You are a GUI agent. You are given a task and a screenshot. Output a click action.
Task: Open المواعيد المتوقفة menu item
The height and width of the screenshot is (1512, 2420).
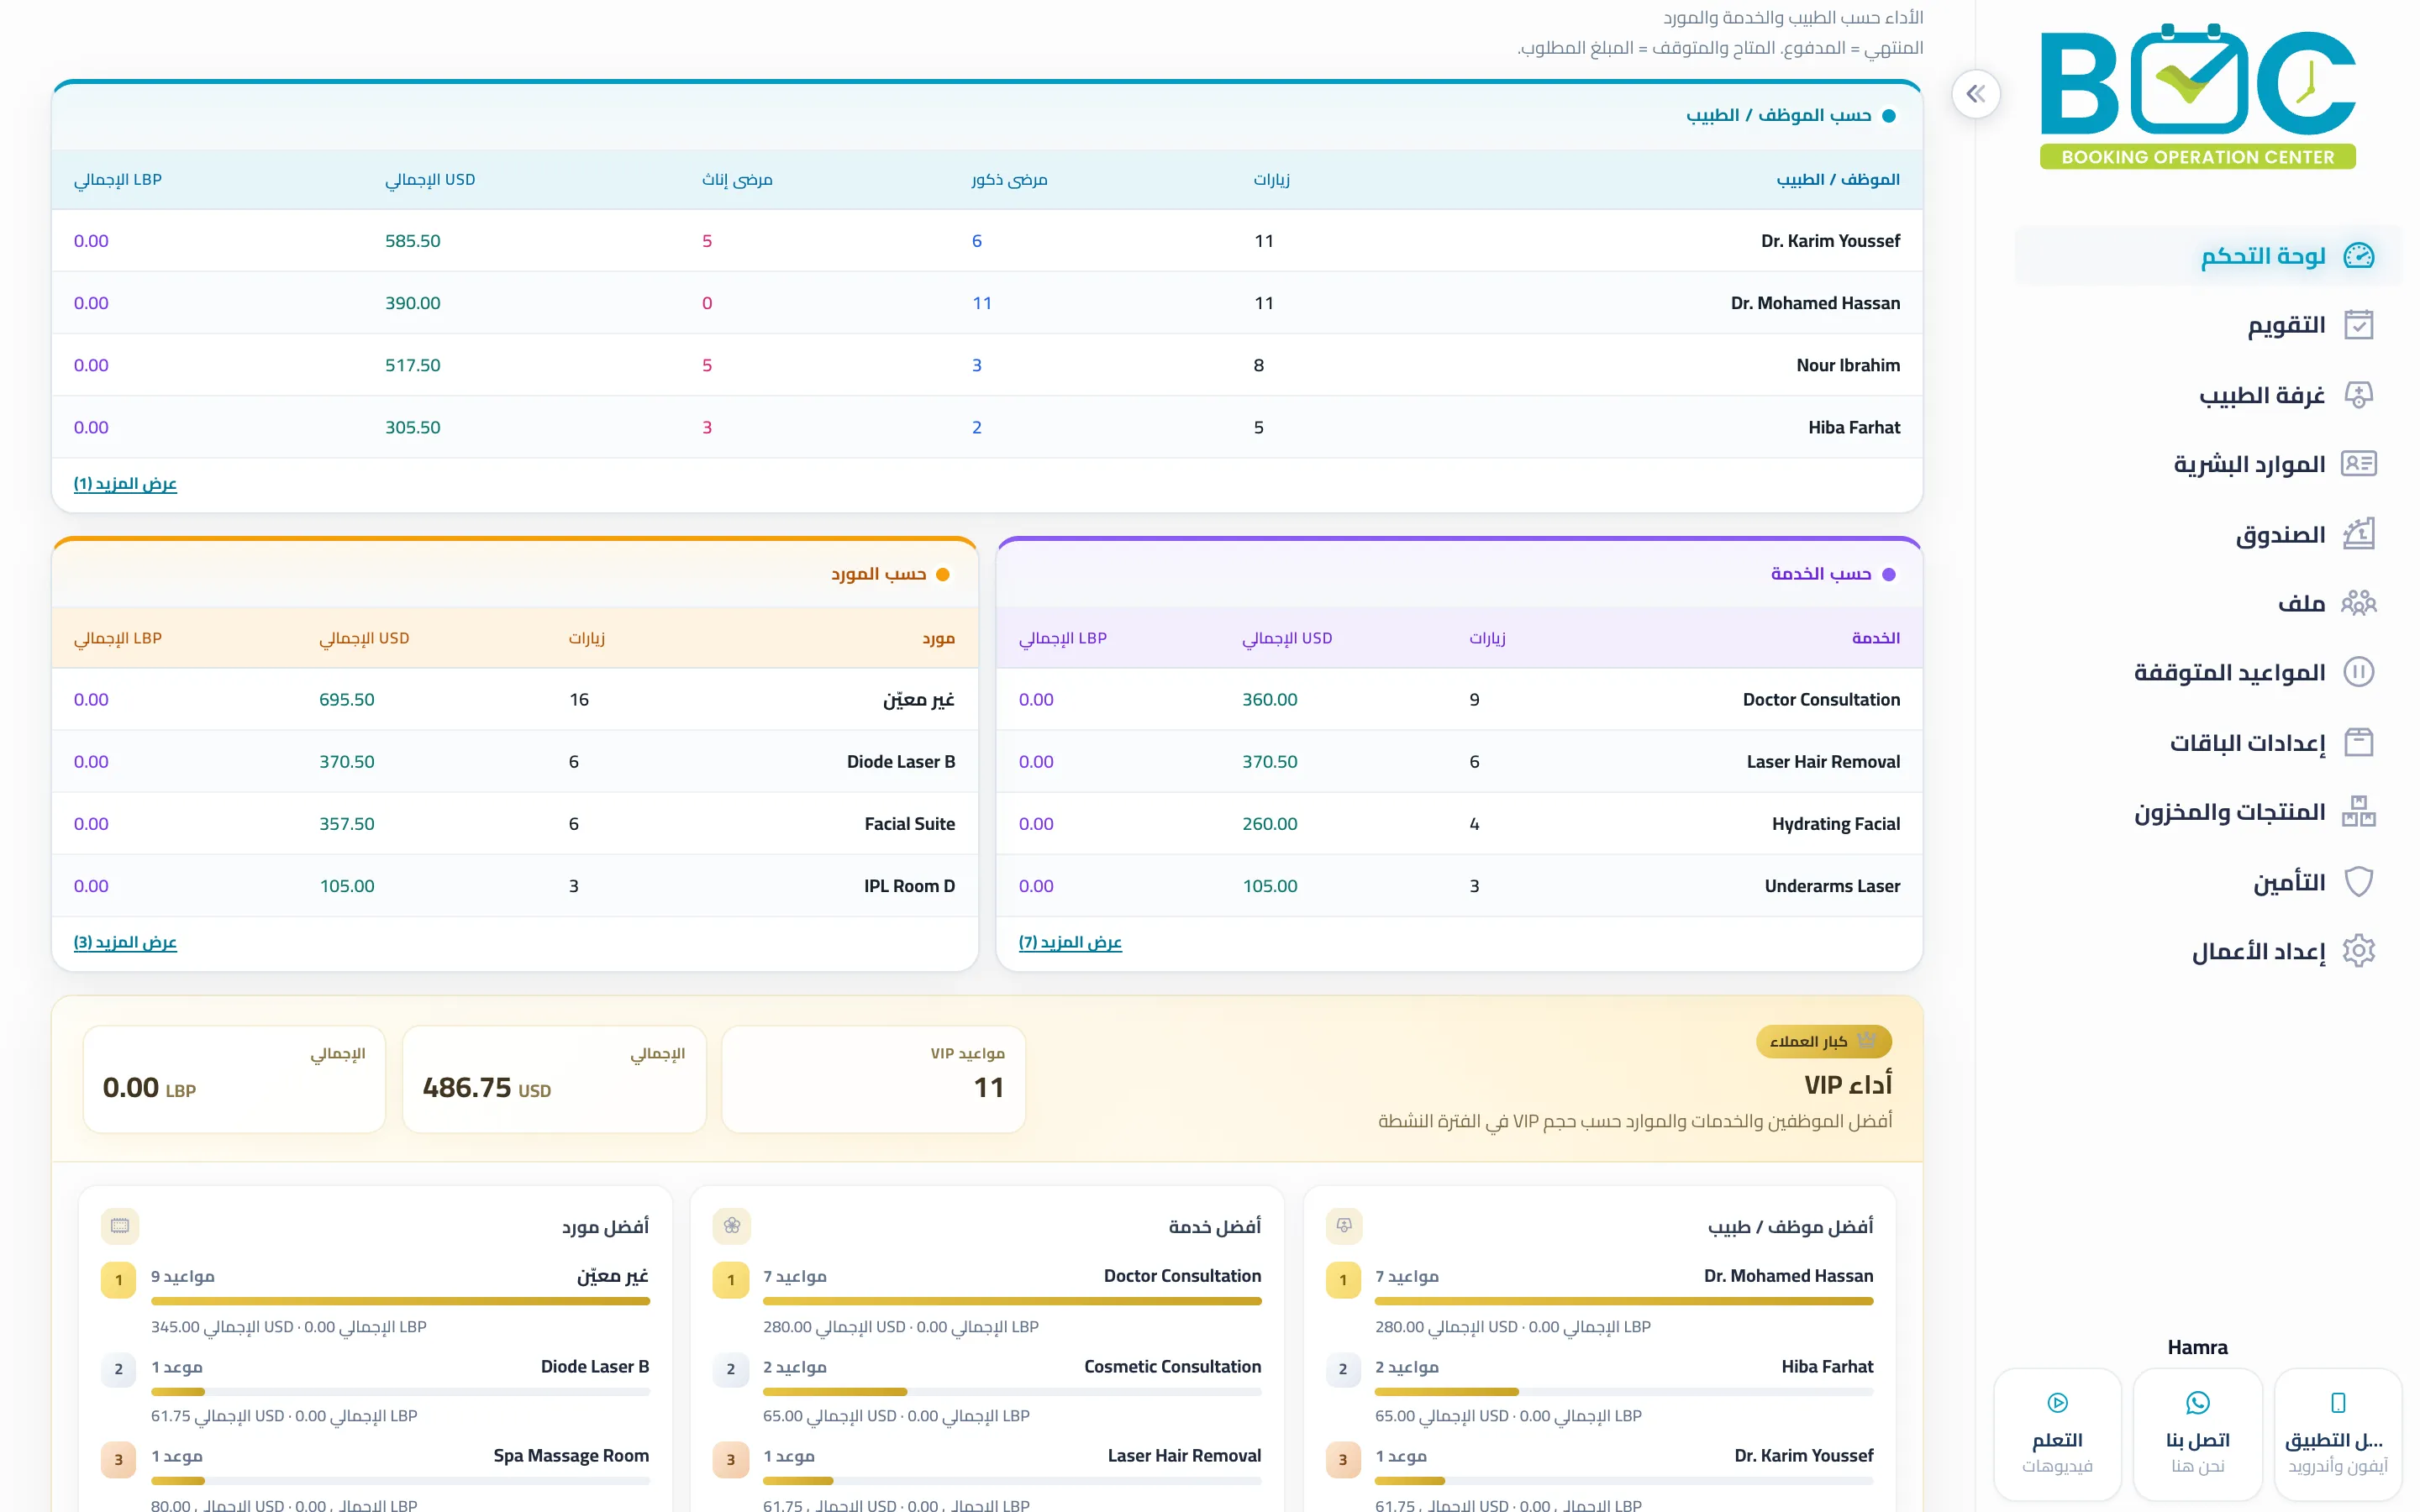(x=2207, y=672)
